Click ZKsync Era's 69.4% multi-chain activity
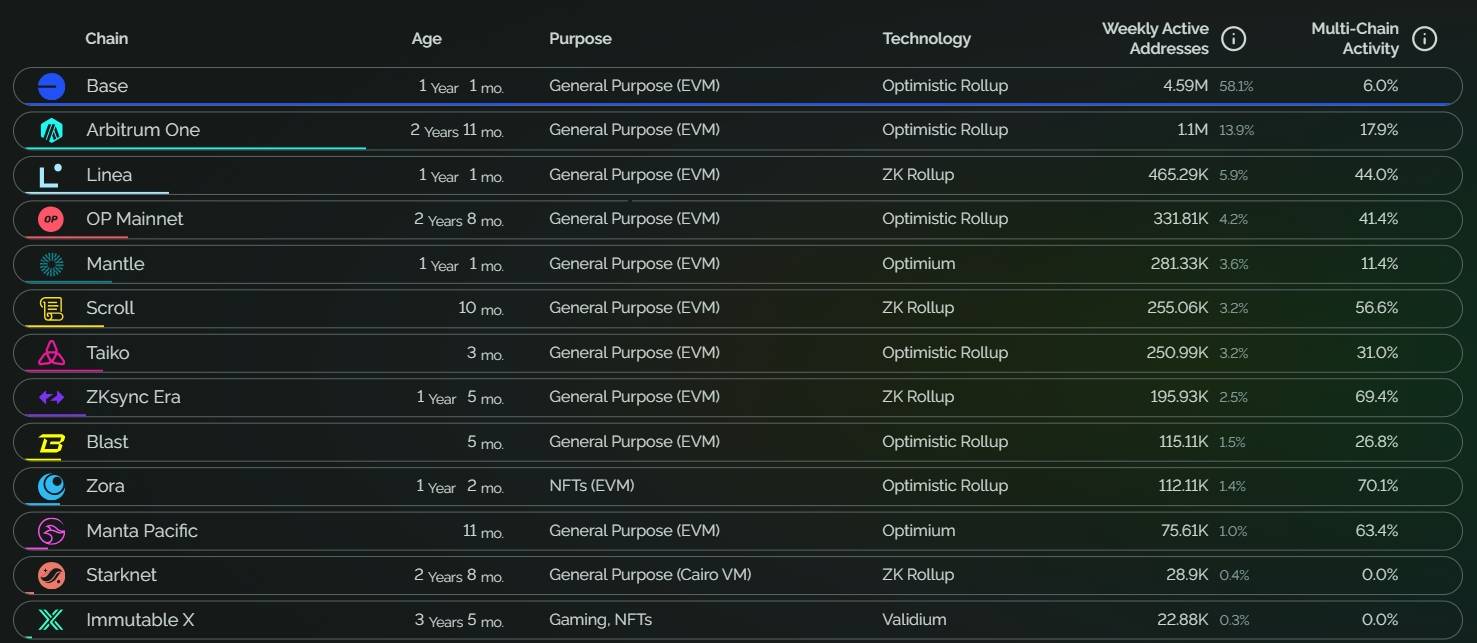Image resolution: width=1477 pixels, height=643 pixels. [1377, 397]
